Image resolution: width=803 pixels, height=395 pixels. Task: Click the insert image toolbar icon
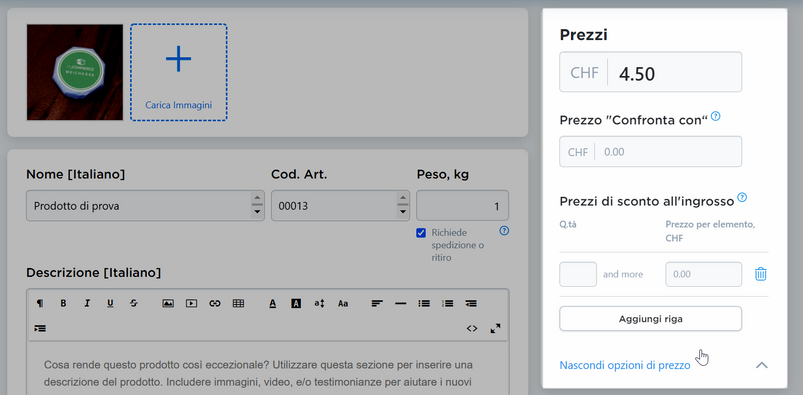pos(168,303)
